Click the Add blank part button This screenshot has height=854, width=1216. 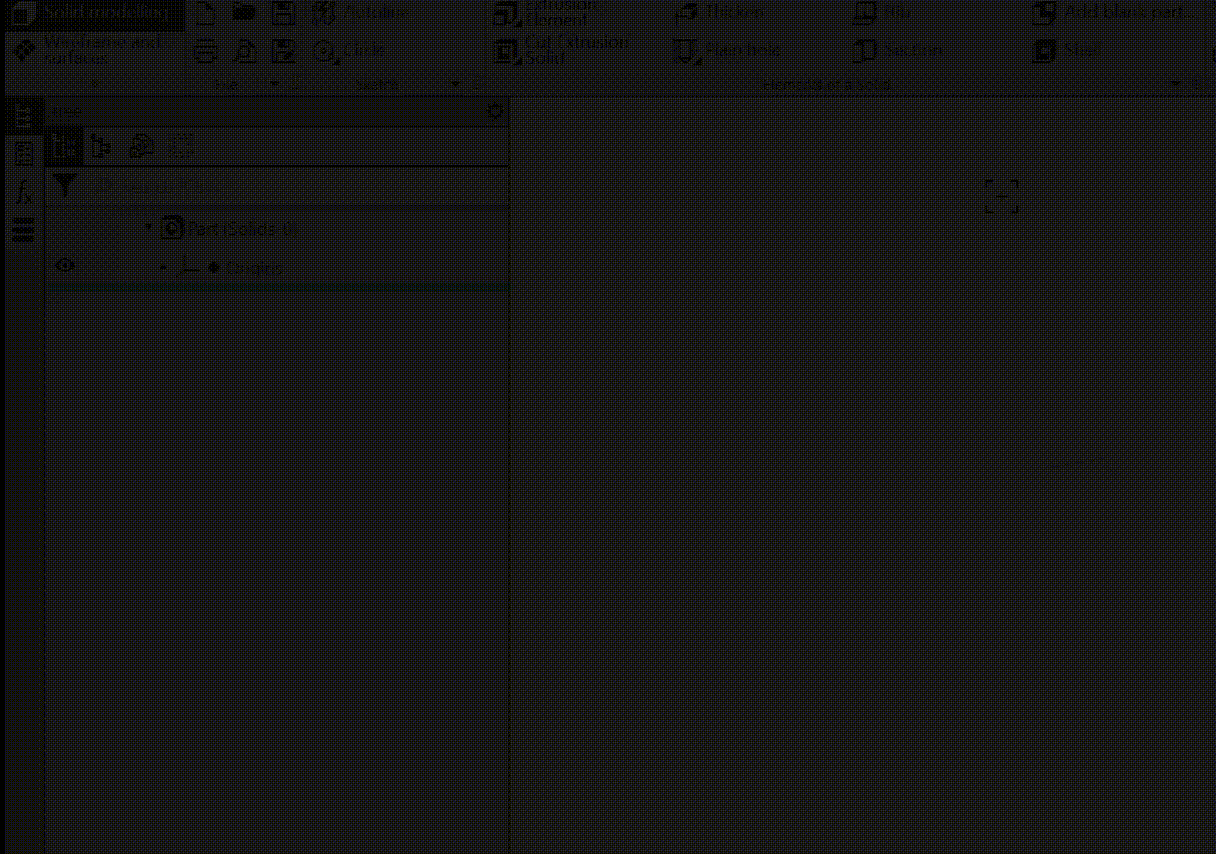pyautogui.click(x=1112, y=13)
